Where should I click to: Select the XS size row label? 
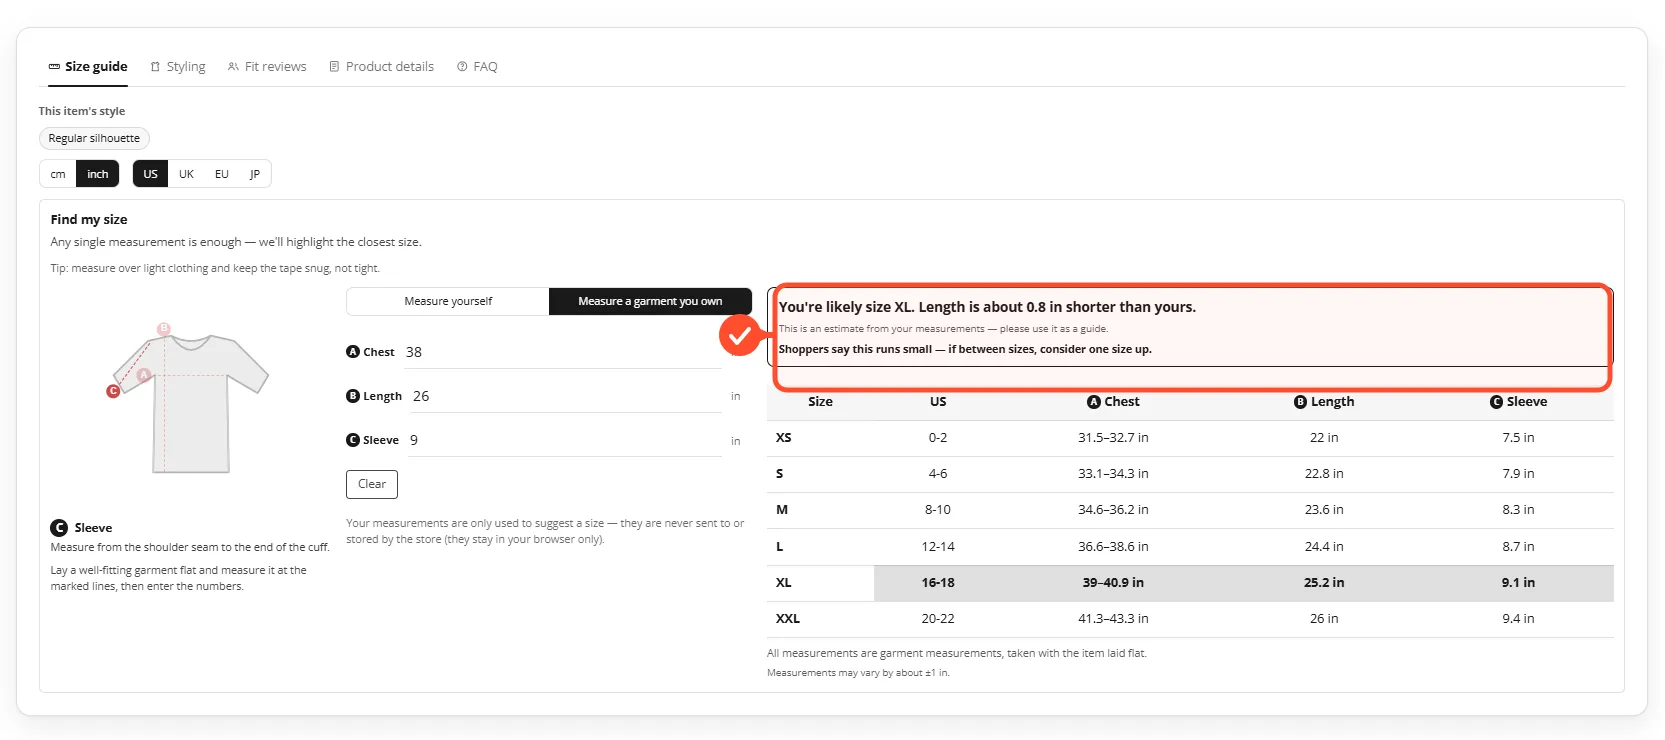coord(784,438)
